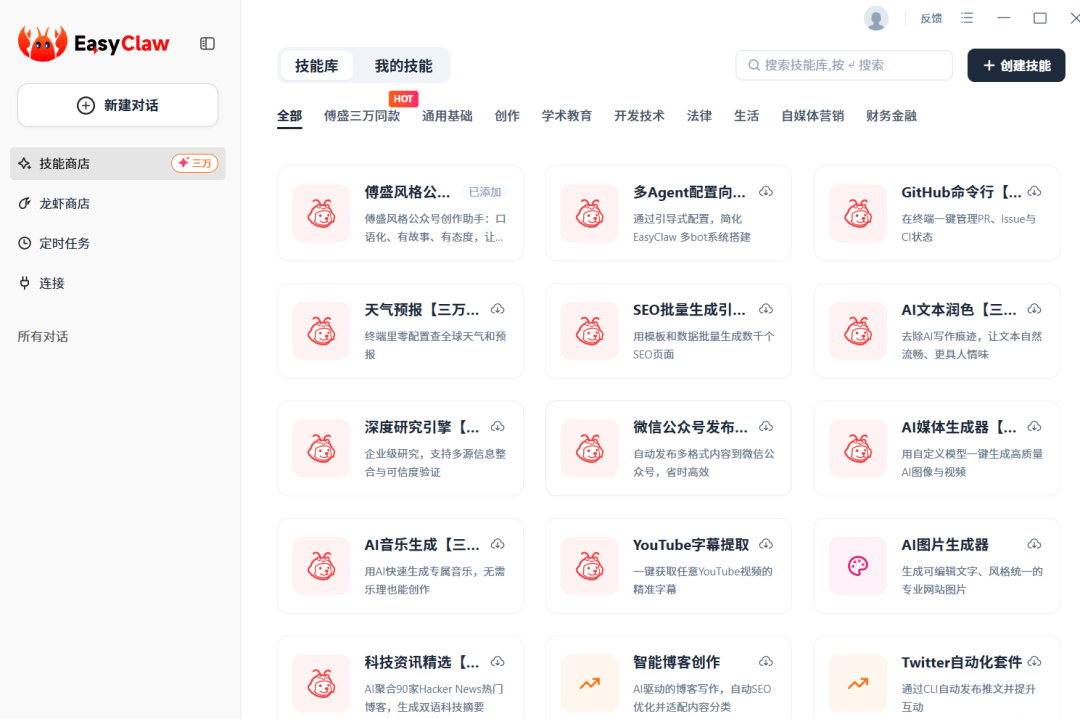Select the 开发技术 category tab
This screenshot has width=1080, height=719.
tap(639, 116)
